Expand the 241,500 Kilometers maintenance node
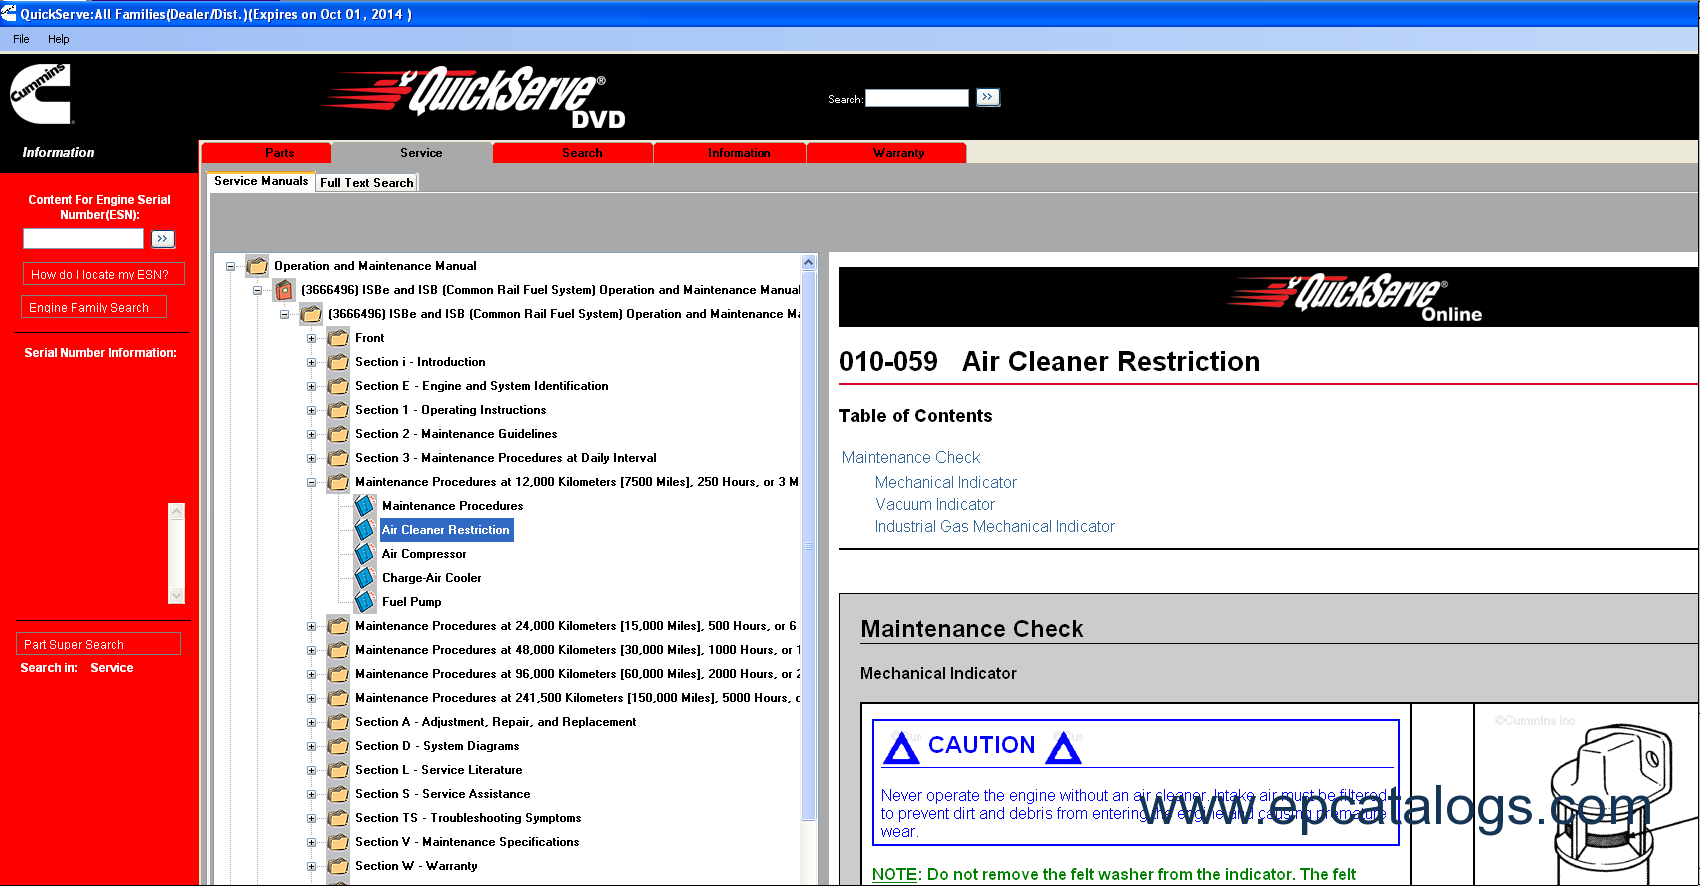The height and width of the screenshot is (886, 1700). [311, 698]
